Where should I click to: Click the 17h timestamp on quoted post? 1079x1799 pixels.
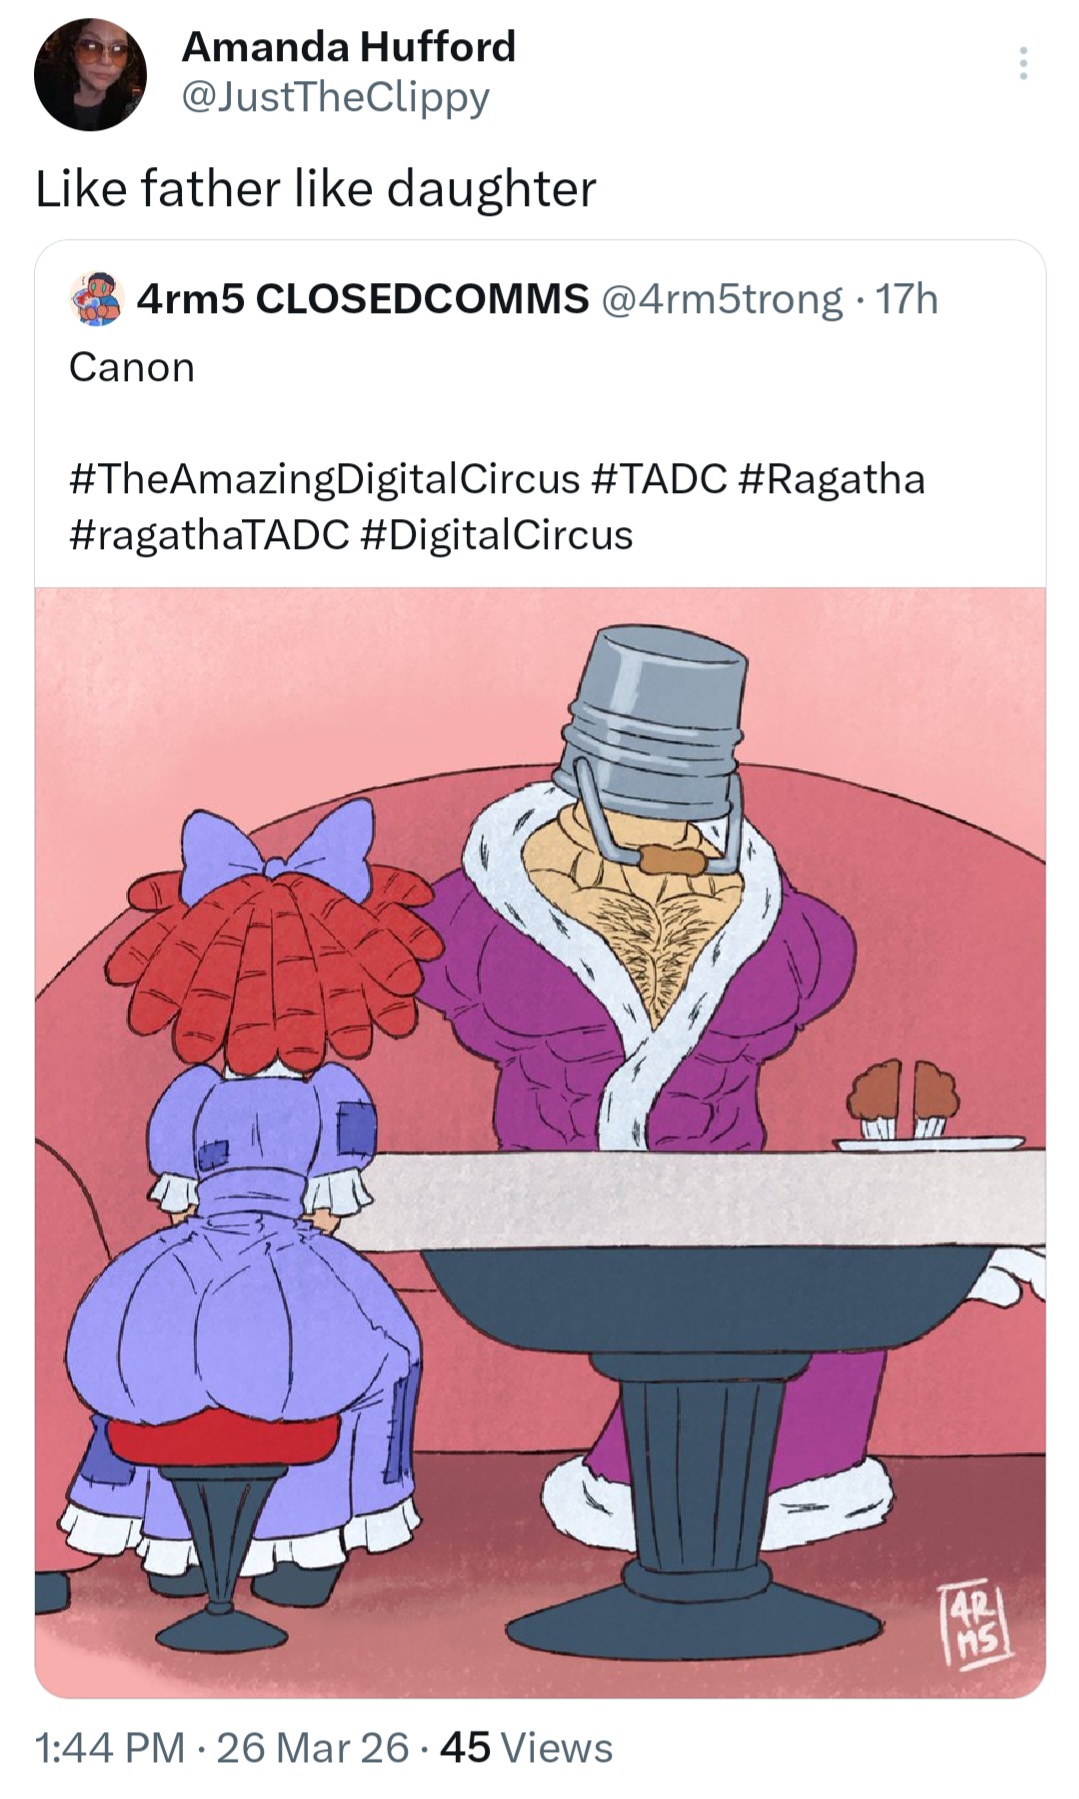coord(907,299)
